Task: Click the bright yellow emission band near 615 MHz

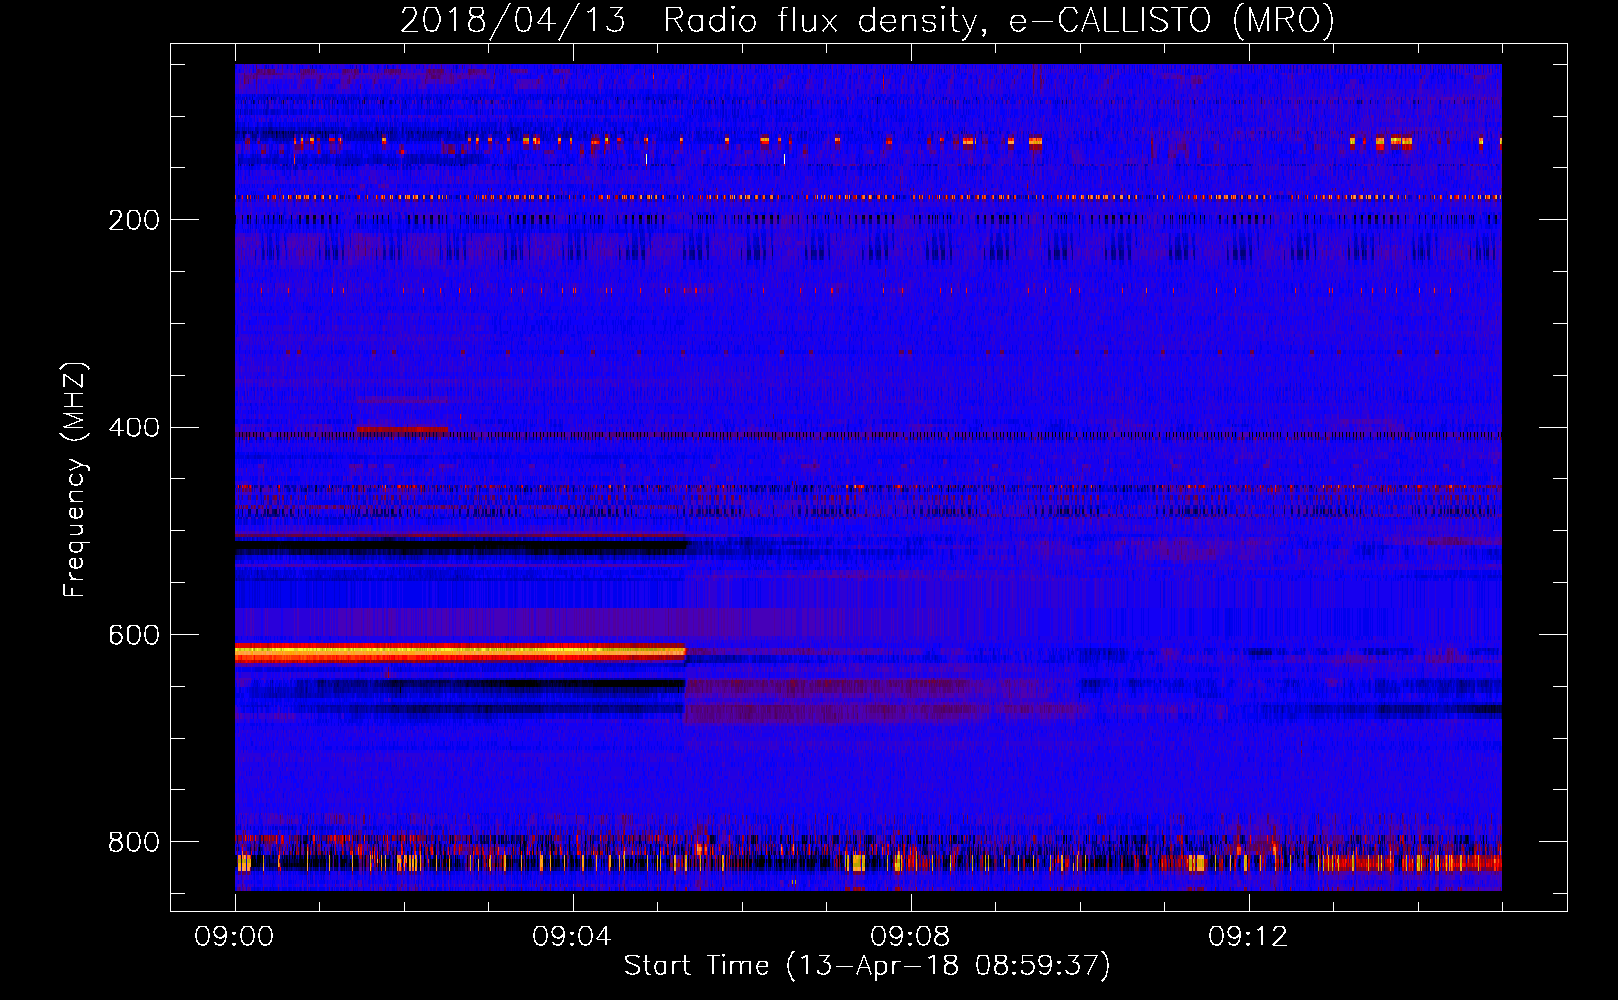Action: click(x=460, y=652)
